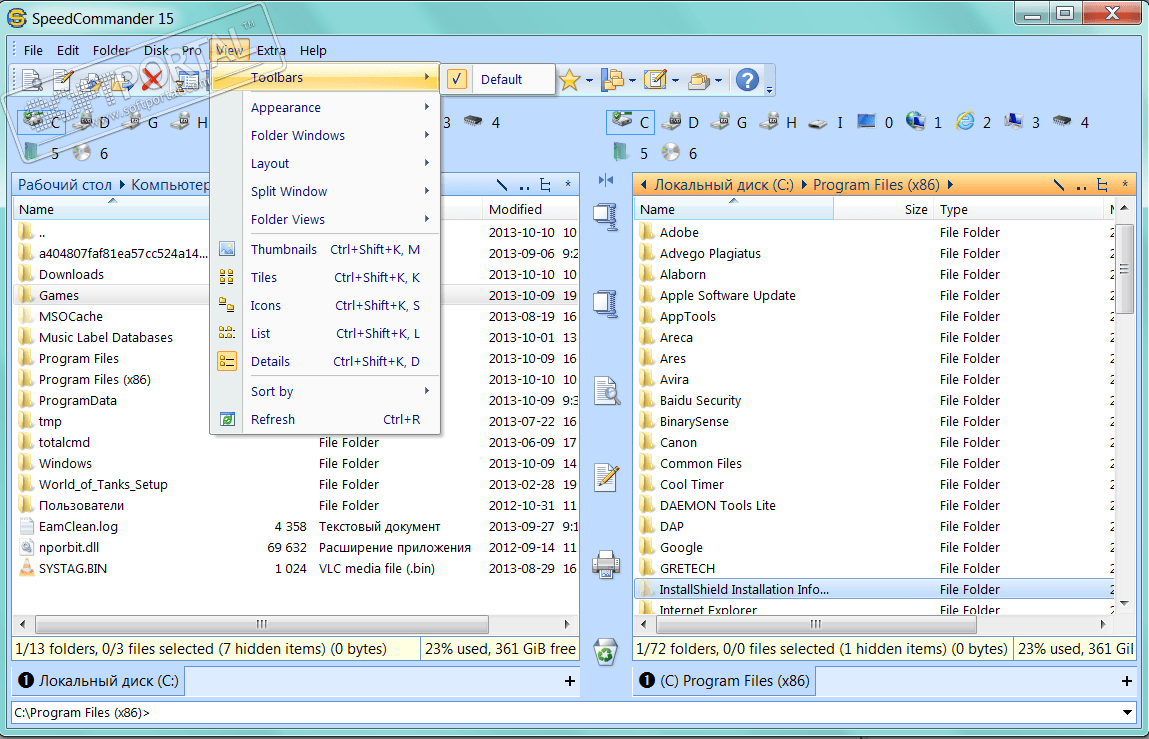Viewport: 1149px width, 739px height.
Task: Open the Split Window submenu
Action: click(x=326, y=191)
